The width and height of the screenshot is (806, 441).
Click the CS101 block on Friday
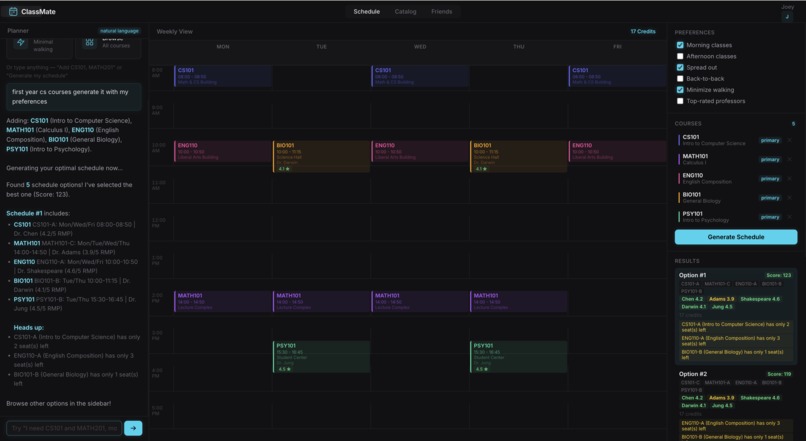617,76
